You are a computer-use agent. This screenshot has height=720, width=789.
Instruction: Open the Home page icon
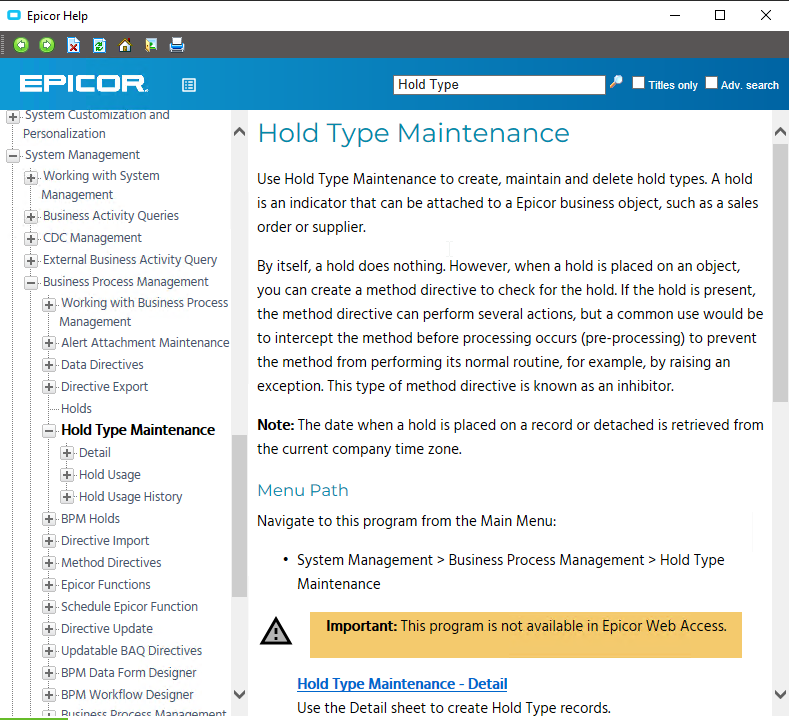(x=125, y=45)
